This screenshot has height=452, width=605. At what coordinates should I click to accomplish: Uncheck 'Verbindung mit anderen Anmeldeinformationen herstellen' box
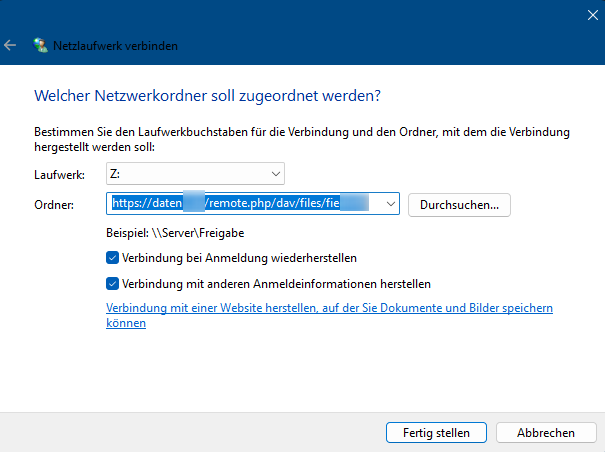(113, 283)
